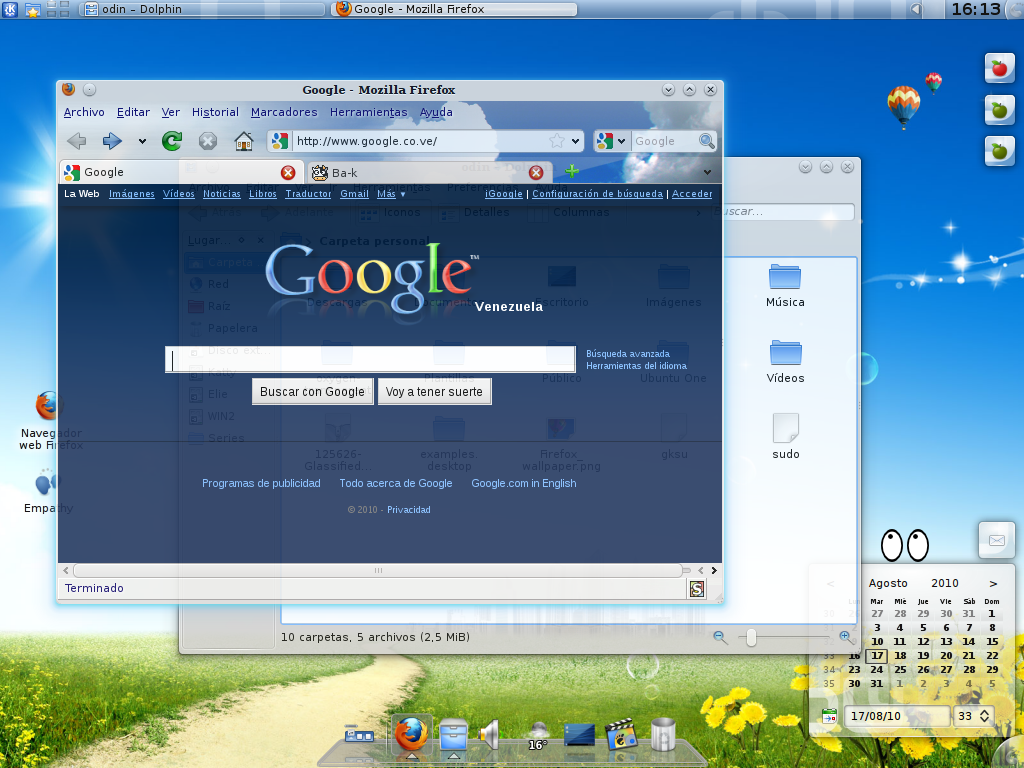Open the weather 16° widget in dock
Viewport: 1024px width, 768px height.
[x=538, y=735]
